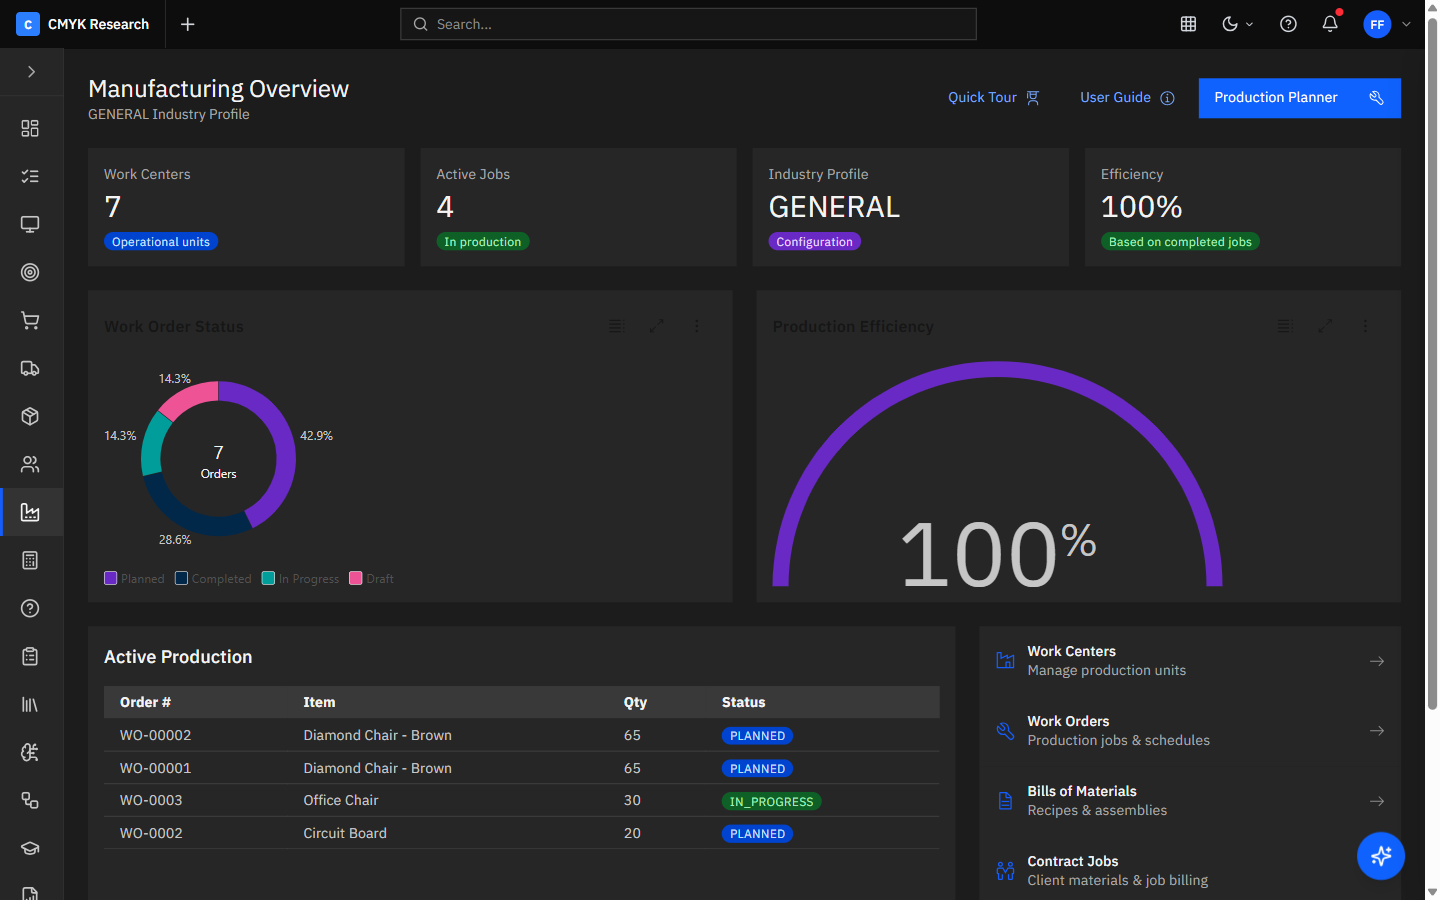Image resolution: width=1440 pixels, height=900 pixels.
Task: Open the delivery truck icon in sidebar
Action: [x=30, y=368]
